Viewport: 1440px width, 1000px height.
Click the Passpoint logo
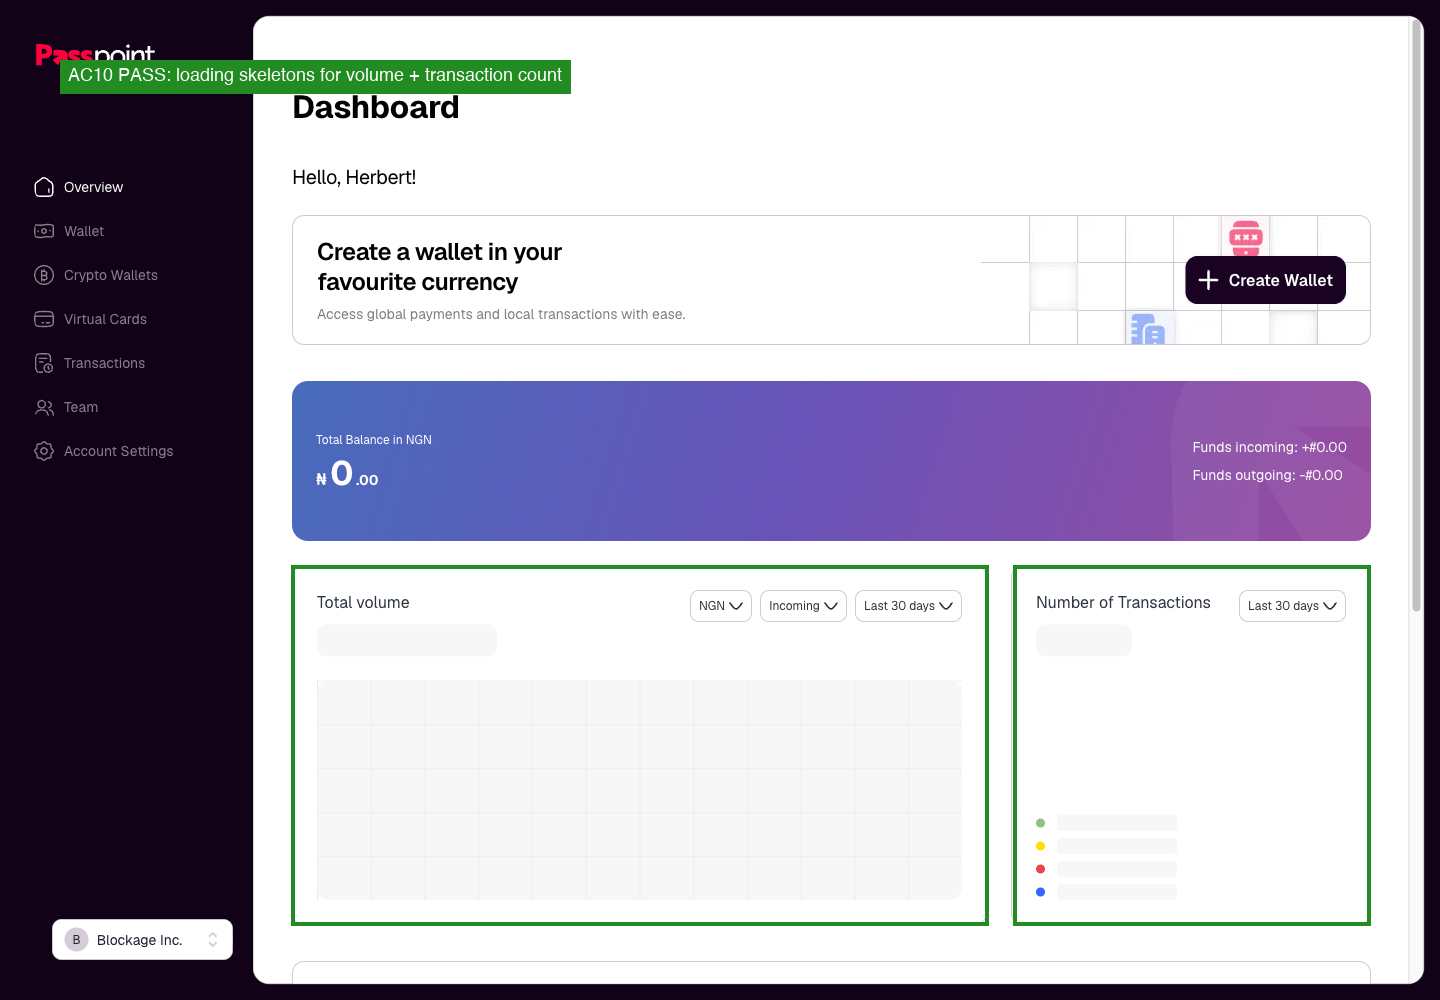(95, 55)
